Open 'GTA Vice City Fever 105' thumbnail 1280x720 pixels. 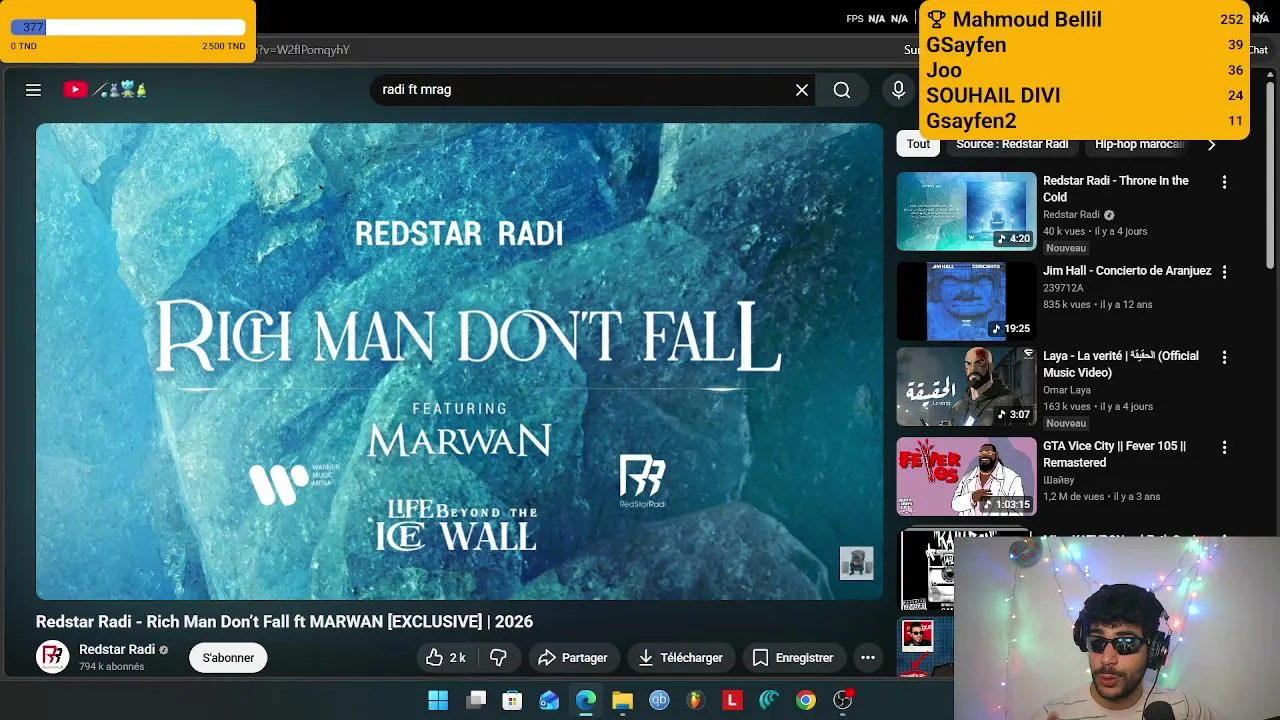tap(966, 477)
